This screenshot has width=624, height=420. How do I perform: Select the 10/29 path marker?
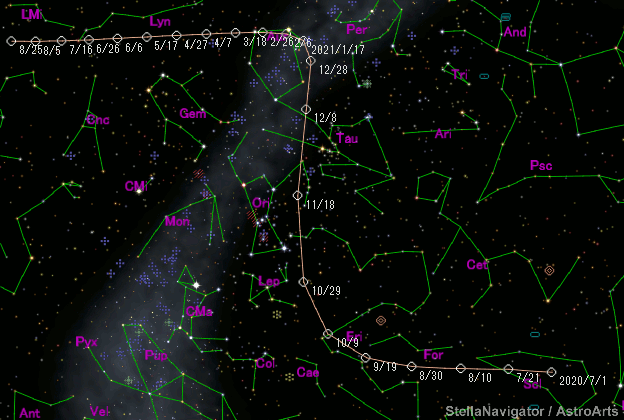click(x=304, y=282)
